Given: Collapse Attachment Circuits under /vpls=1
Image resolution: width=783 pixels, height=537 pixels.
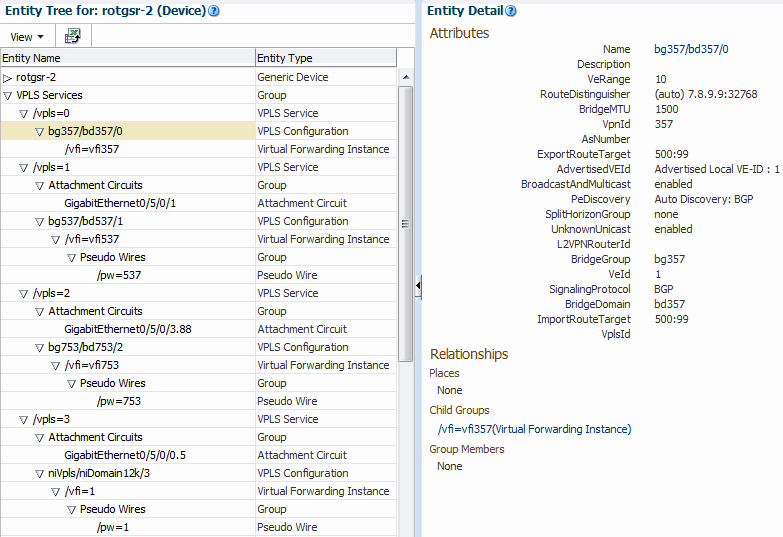Looking at the screenshot, I should (39, 185).
